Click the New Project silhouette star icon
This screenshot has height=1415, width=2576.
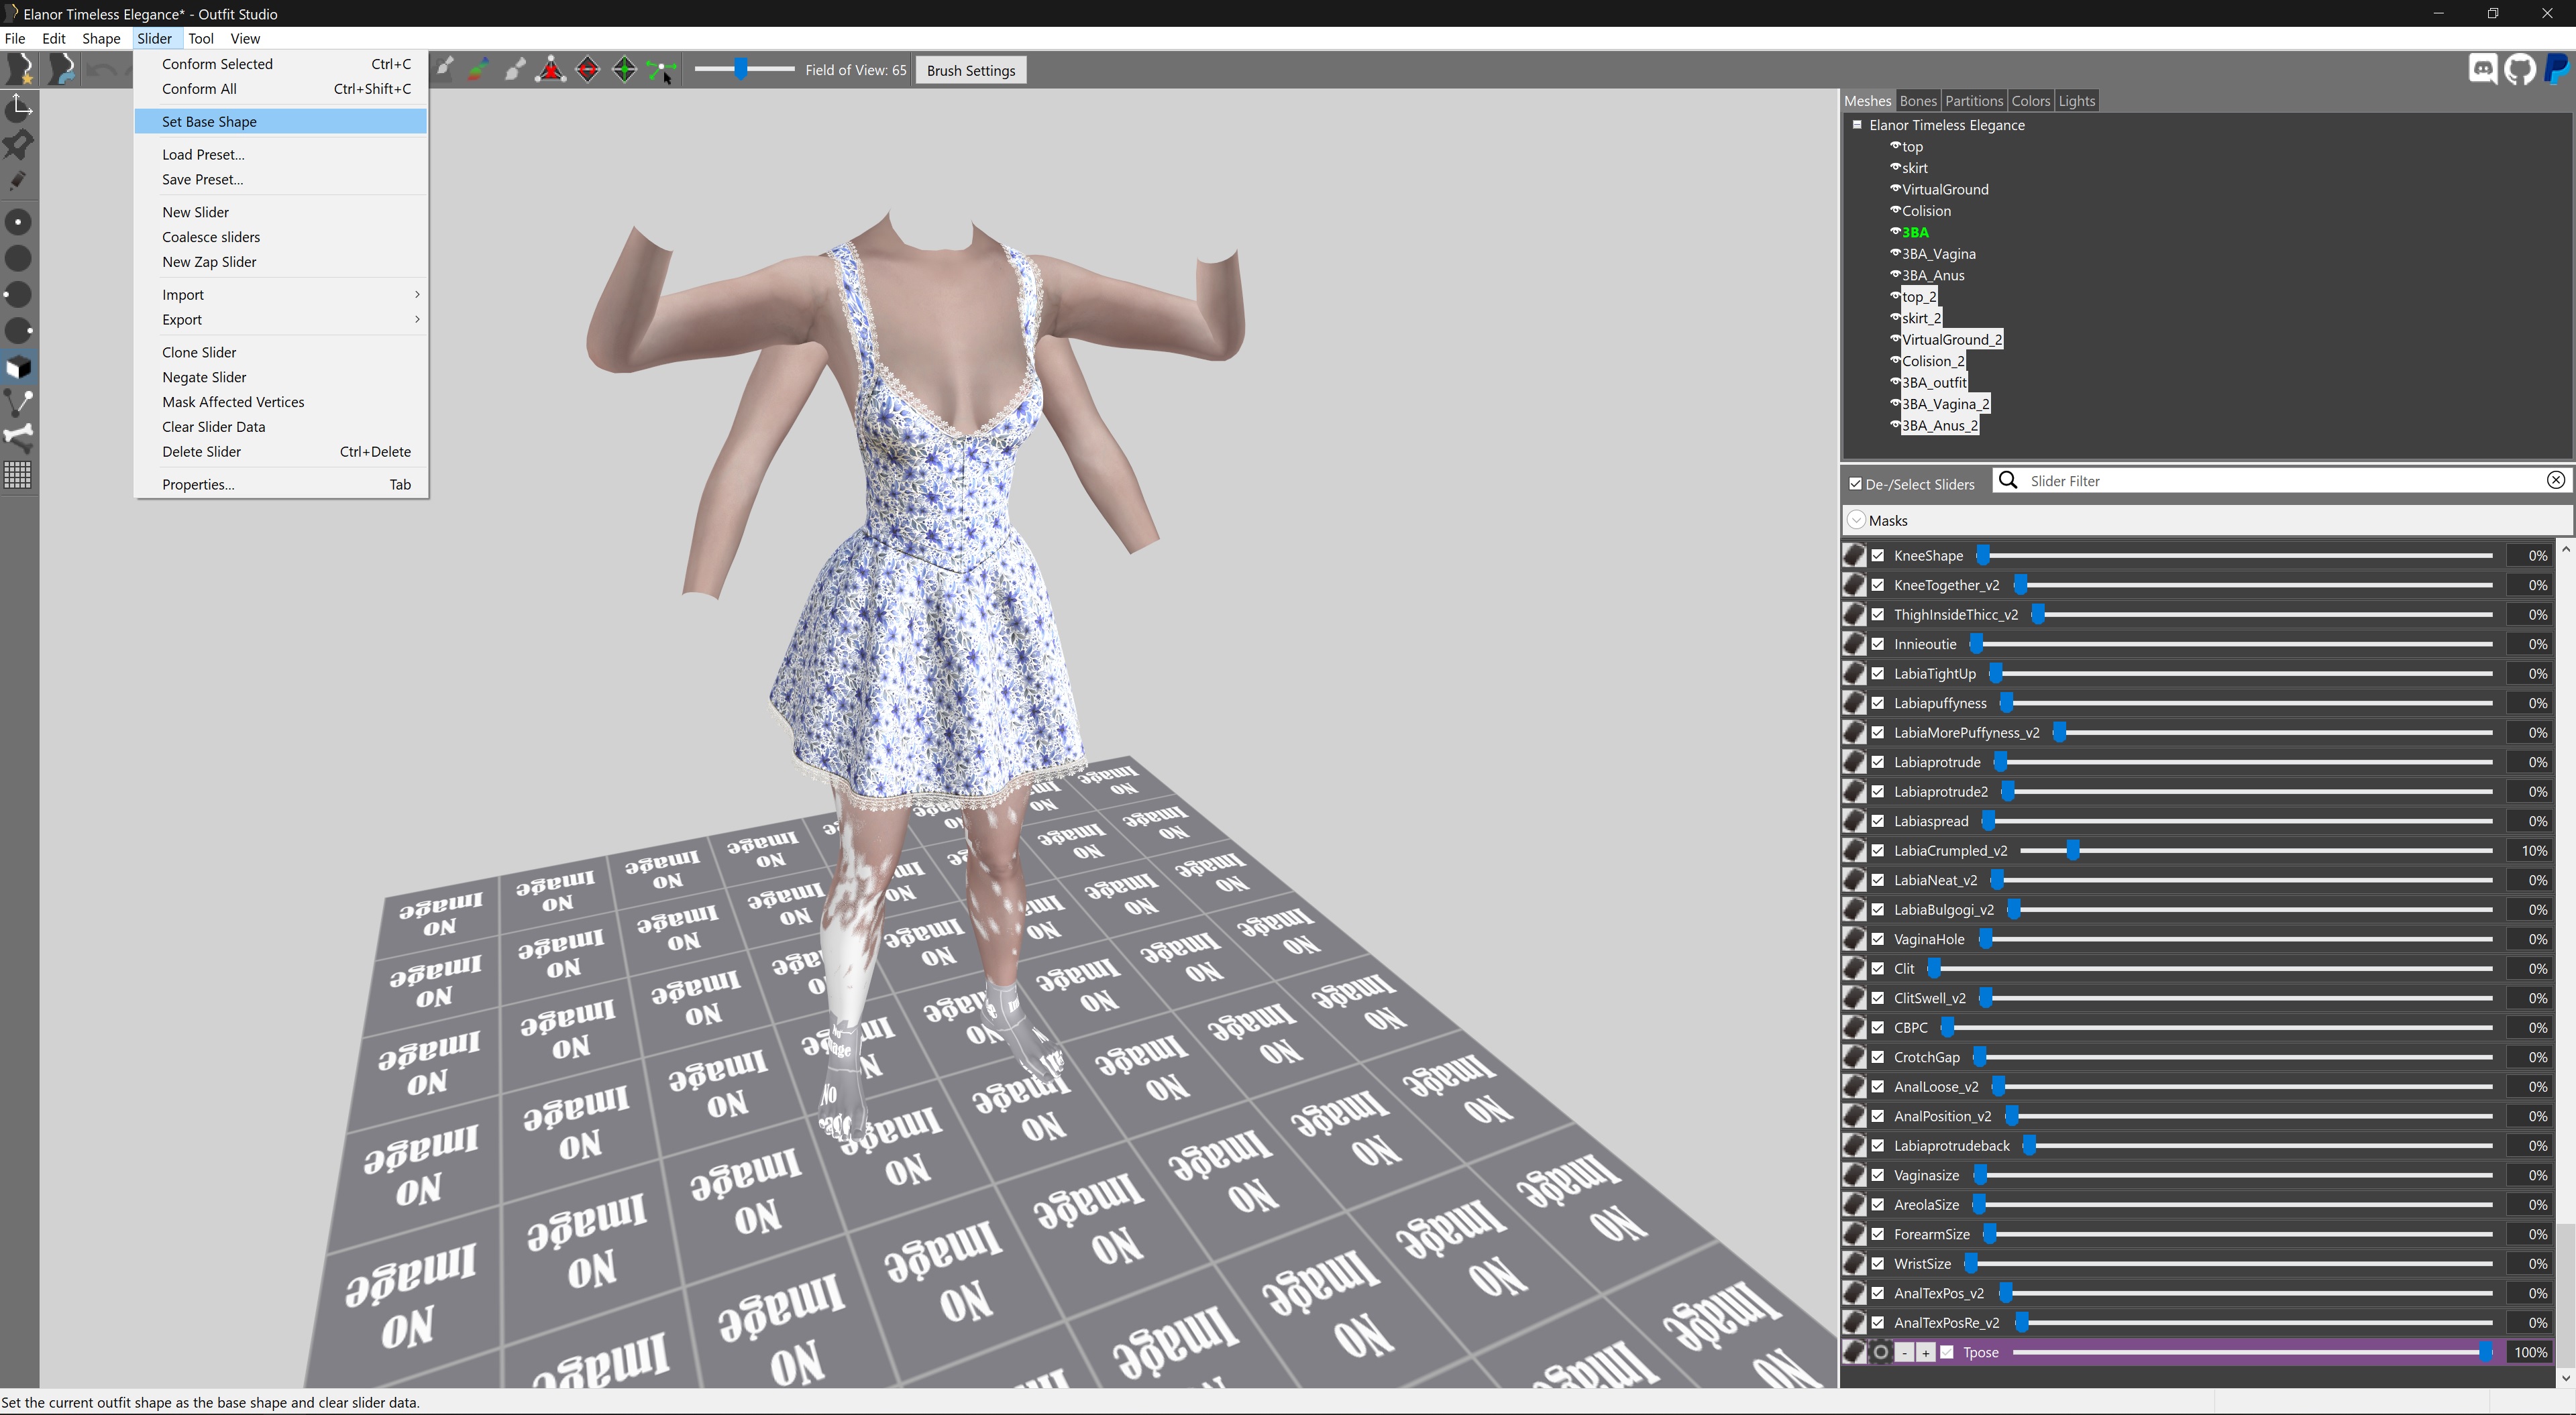tap(20, 69)
